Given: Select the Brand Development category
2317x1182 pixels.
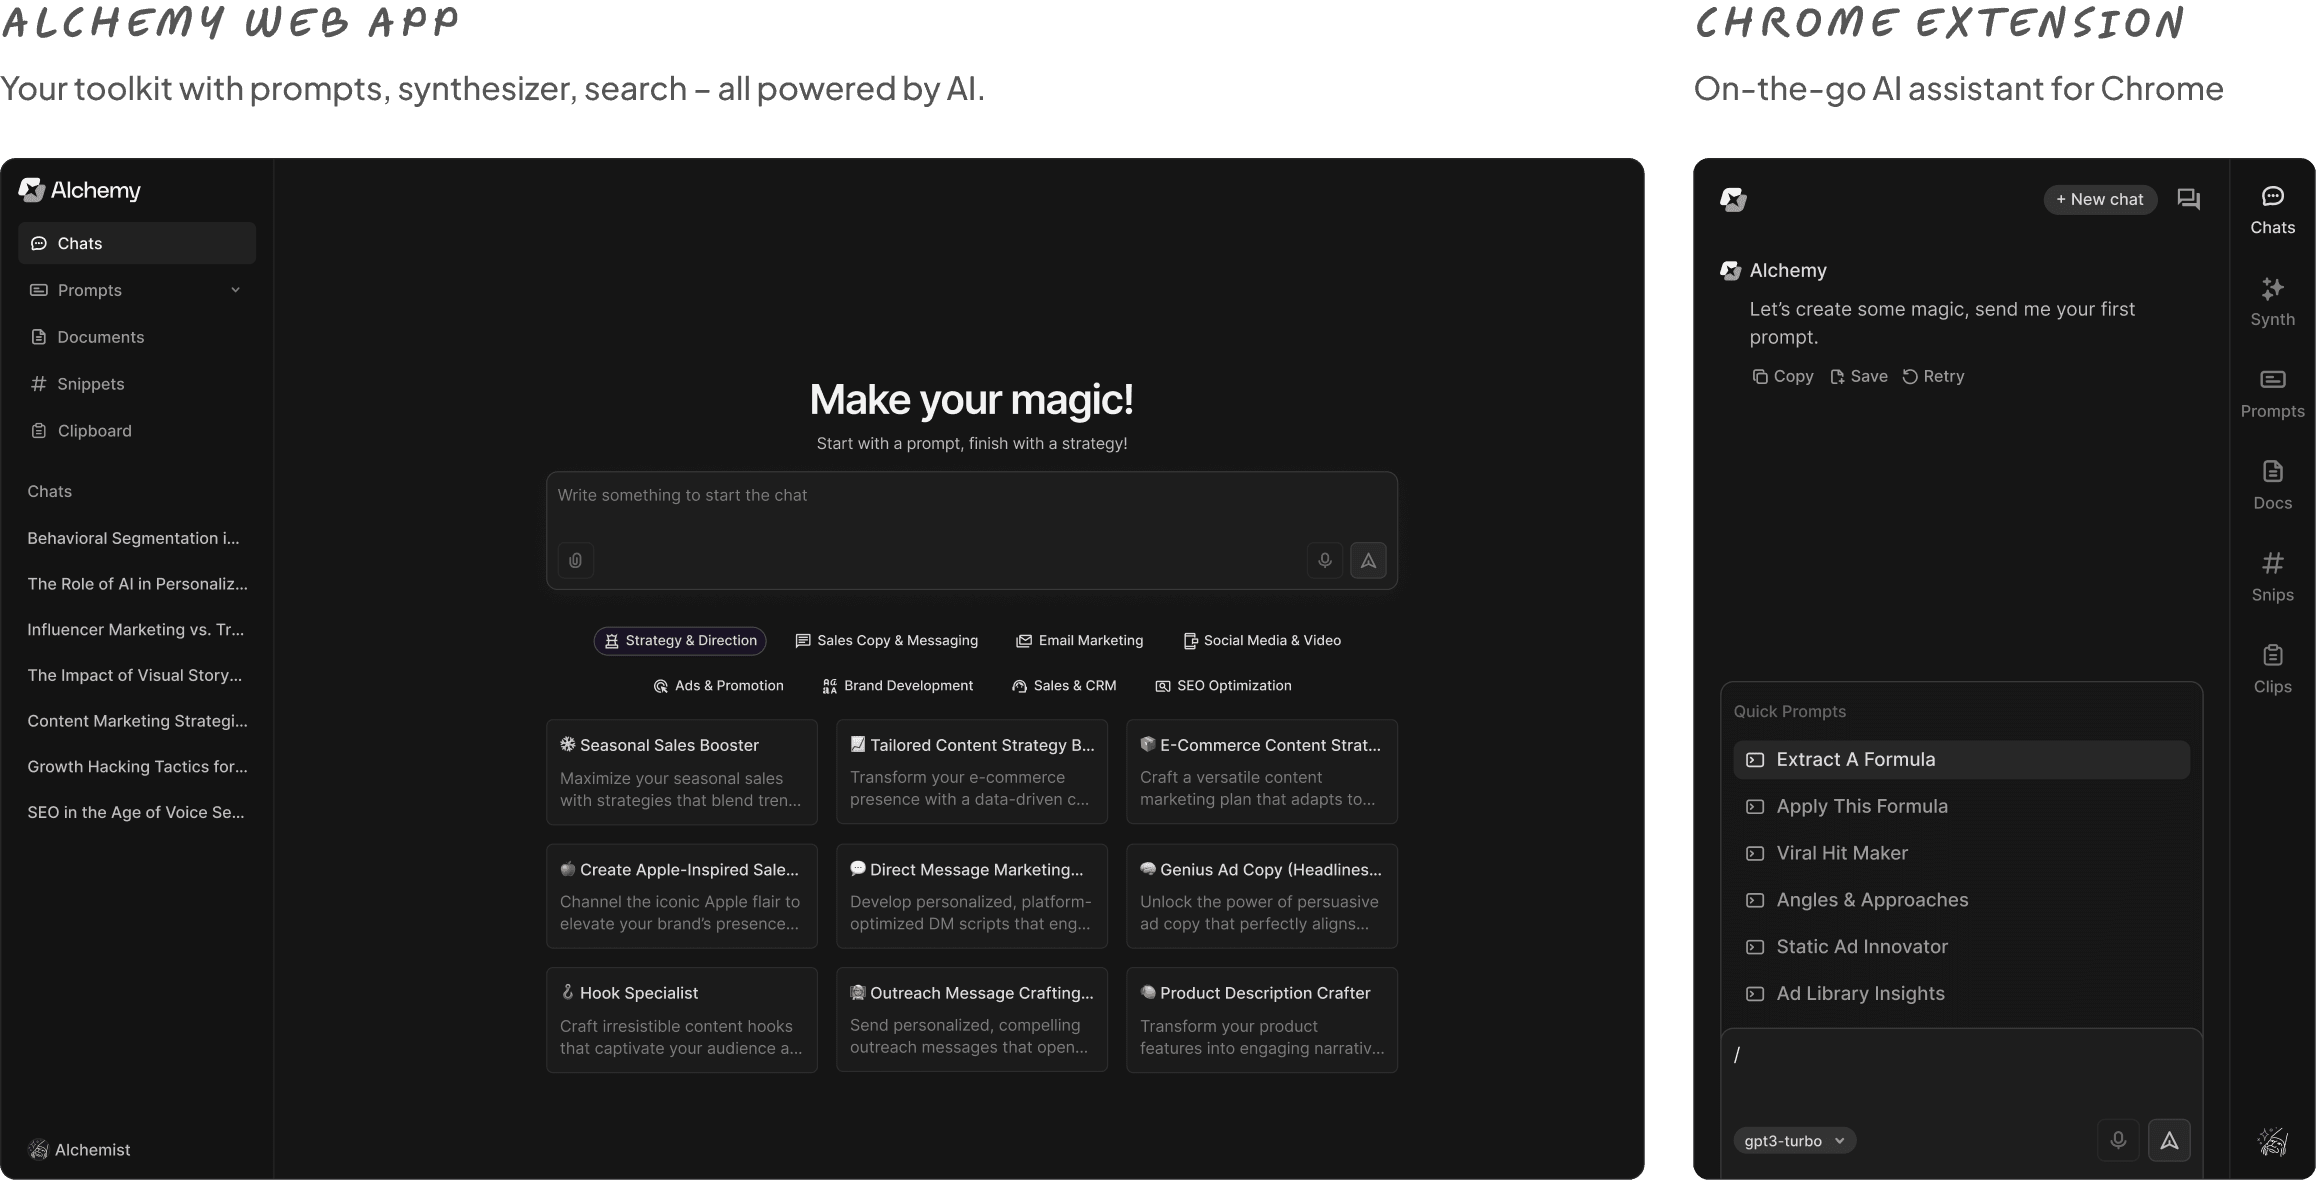Looking at the screenshot, I should pyautogui.click(x=898, y=686).
